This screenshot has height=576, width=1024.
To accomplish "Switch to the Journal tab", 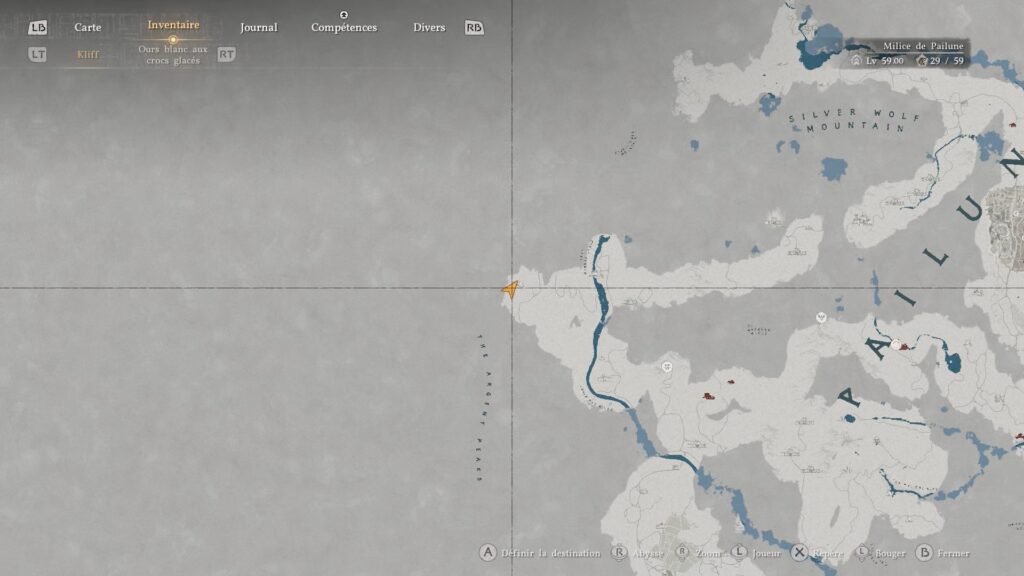I will tap(259, 27).
